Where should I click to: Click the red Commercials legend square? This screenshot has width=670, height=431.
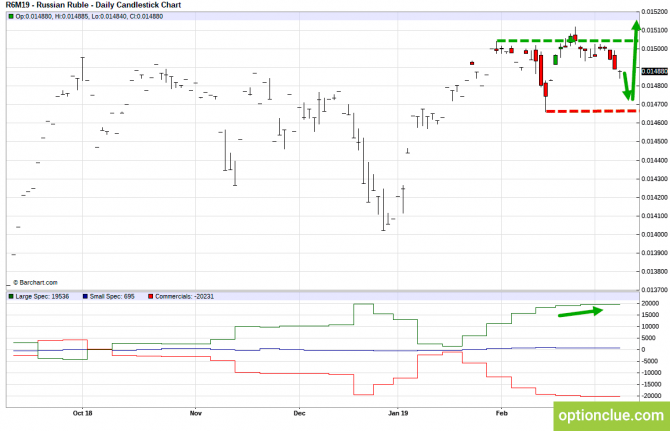(x=150, y=296)
